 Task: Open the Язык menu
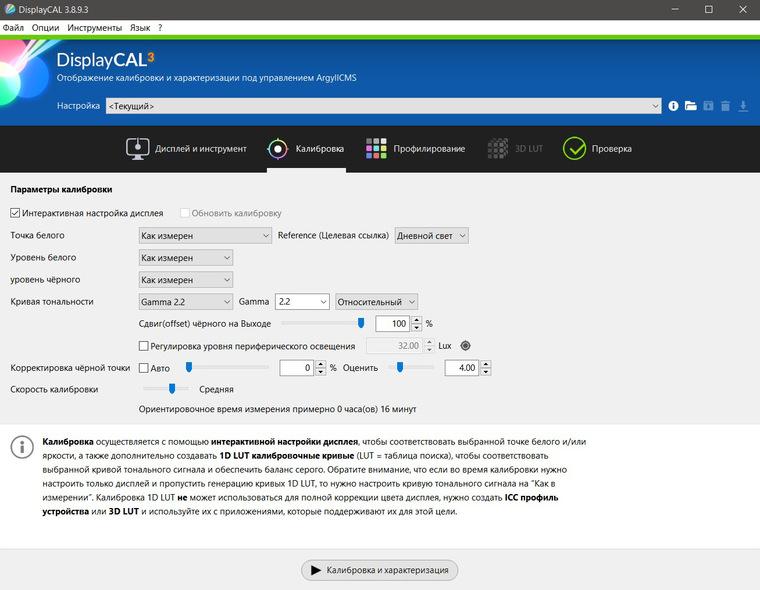140,28
